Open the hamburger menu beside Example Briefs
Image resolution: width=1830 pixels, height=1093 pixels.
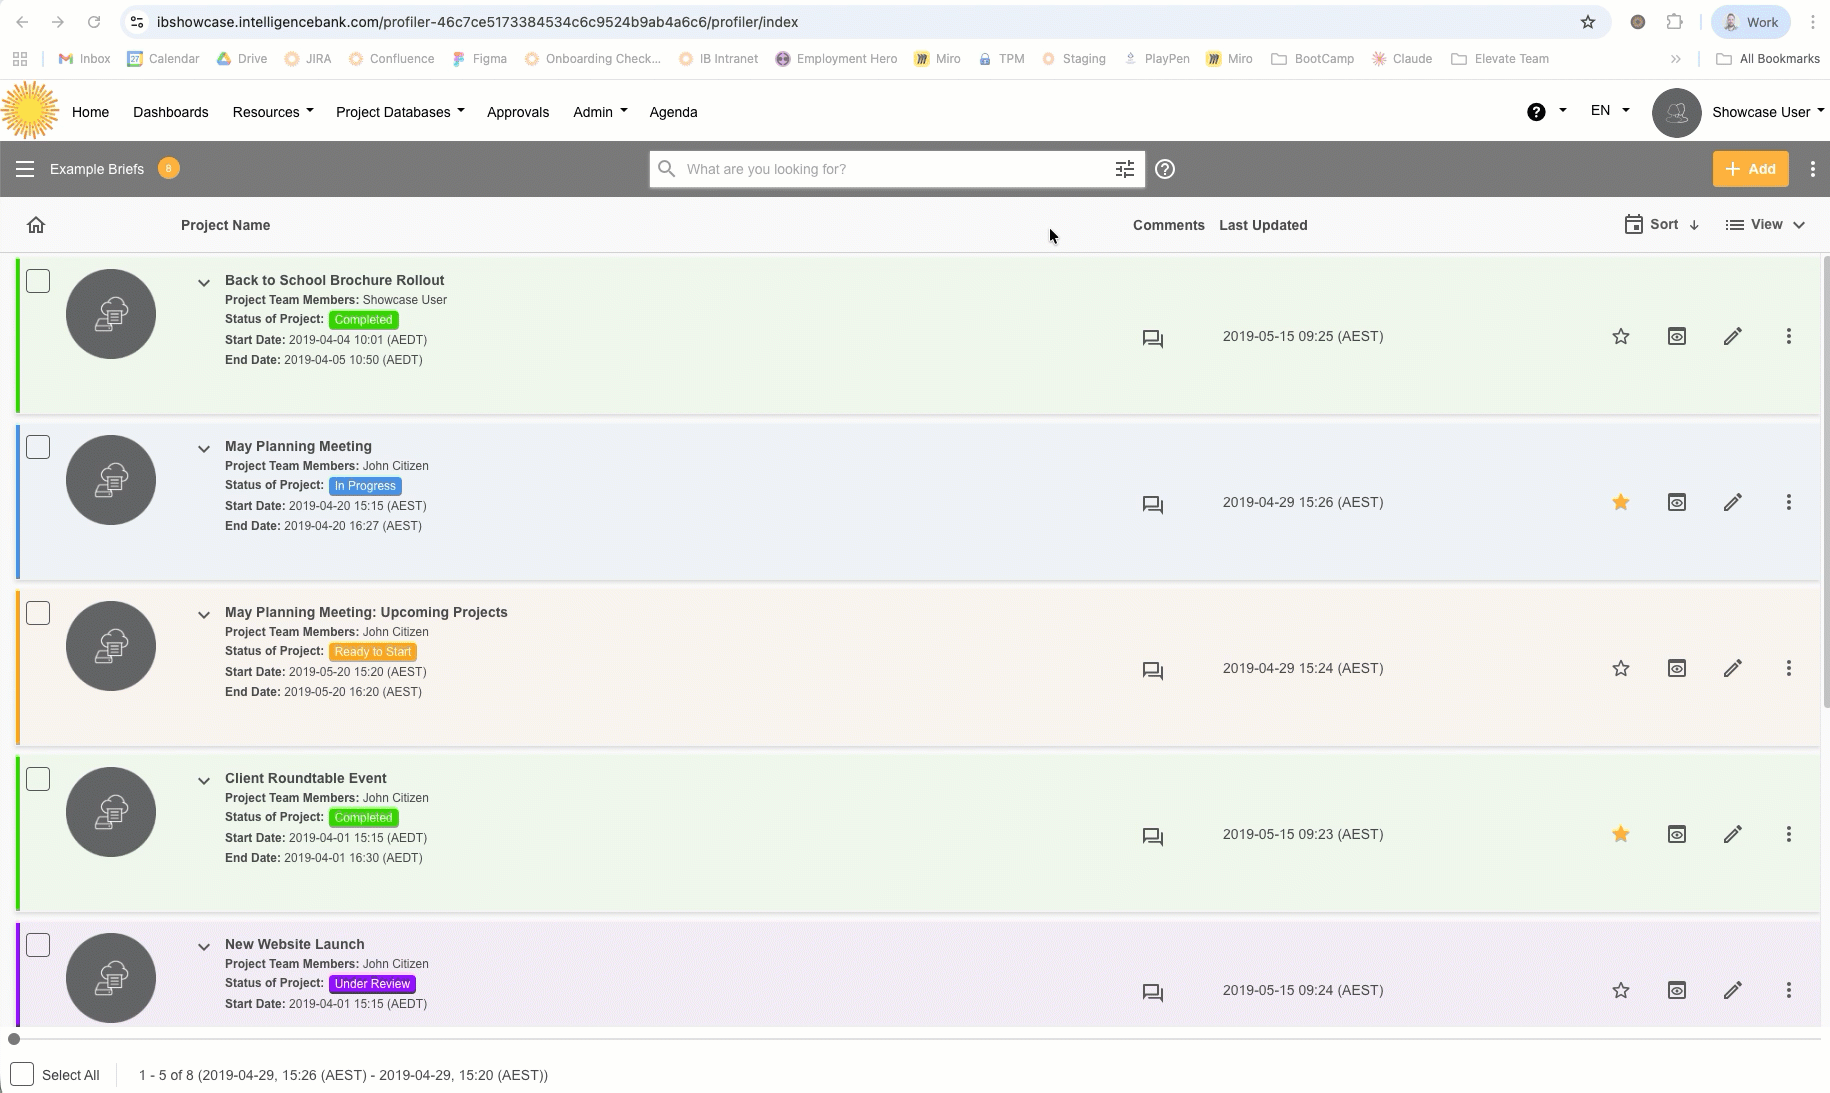tap(25, 169)
